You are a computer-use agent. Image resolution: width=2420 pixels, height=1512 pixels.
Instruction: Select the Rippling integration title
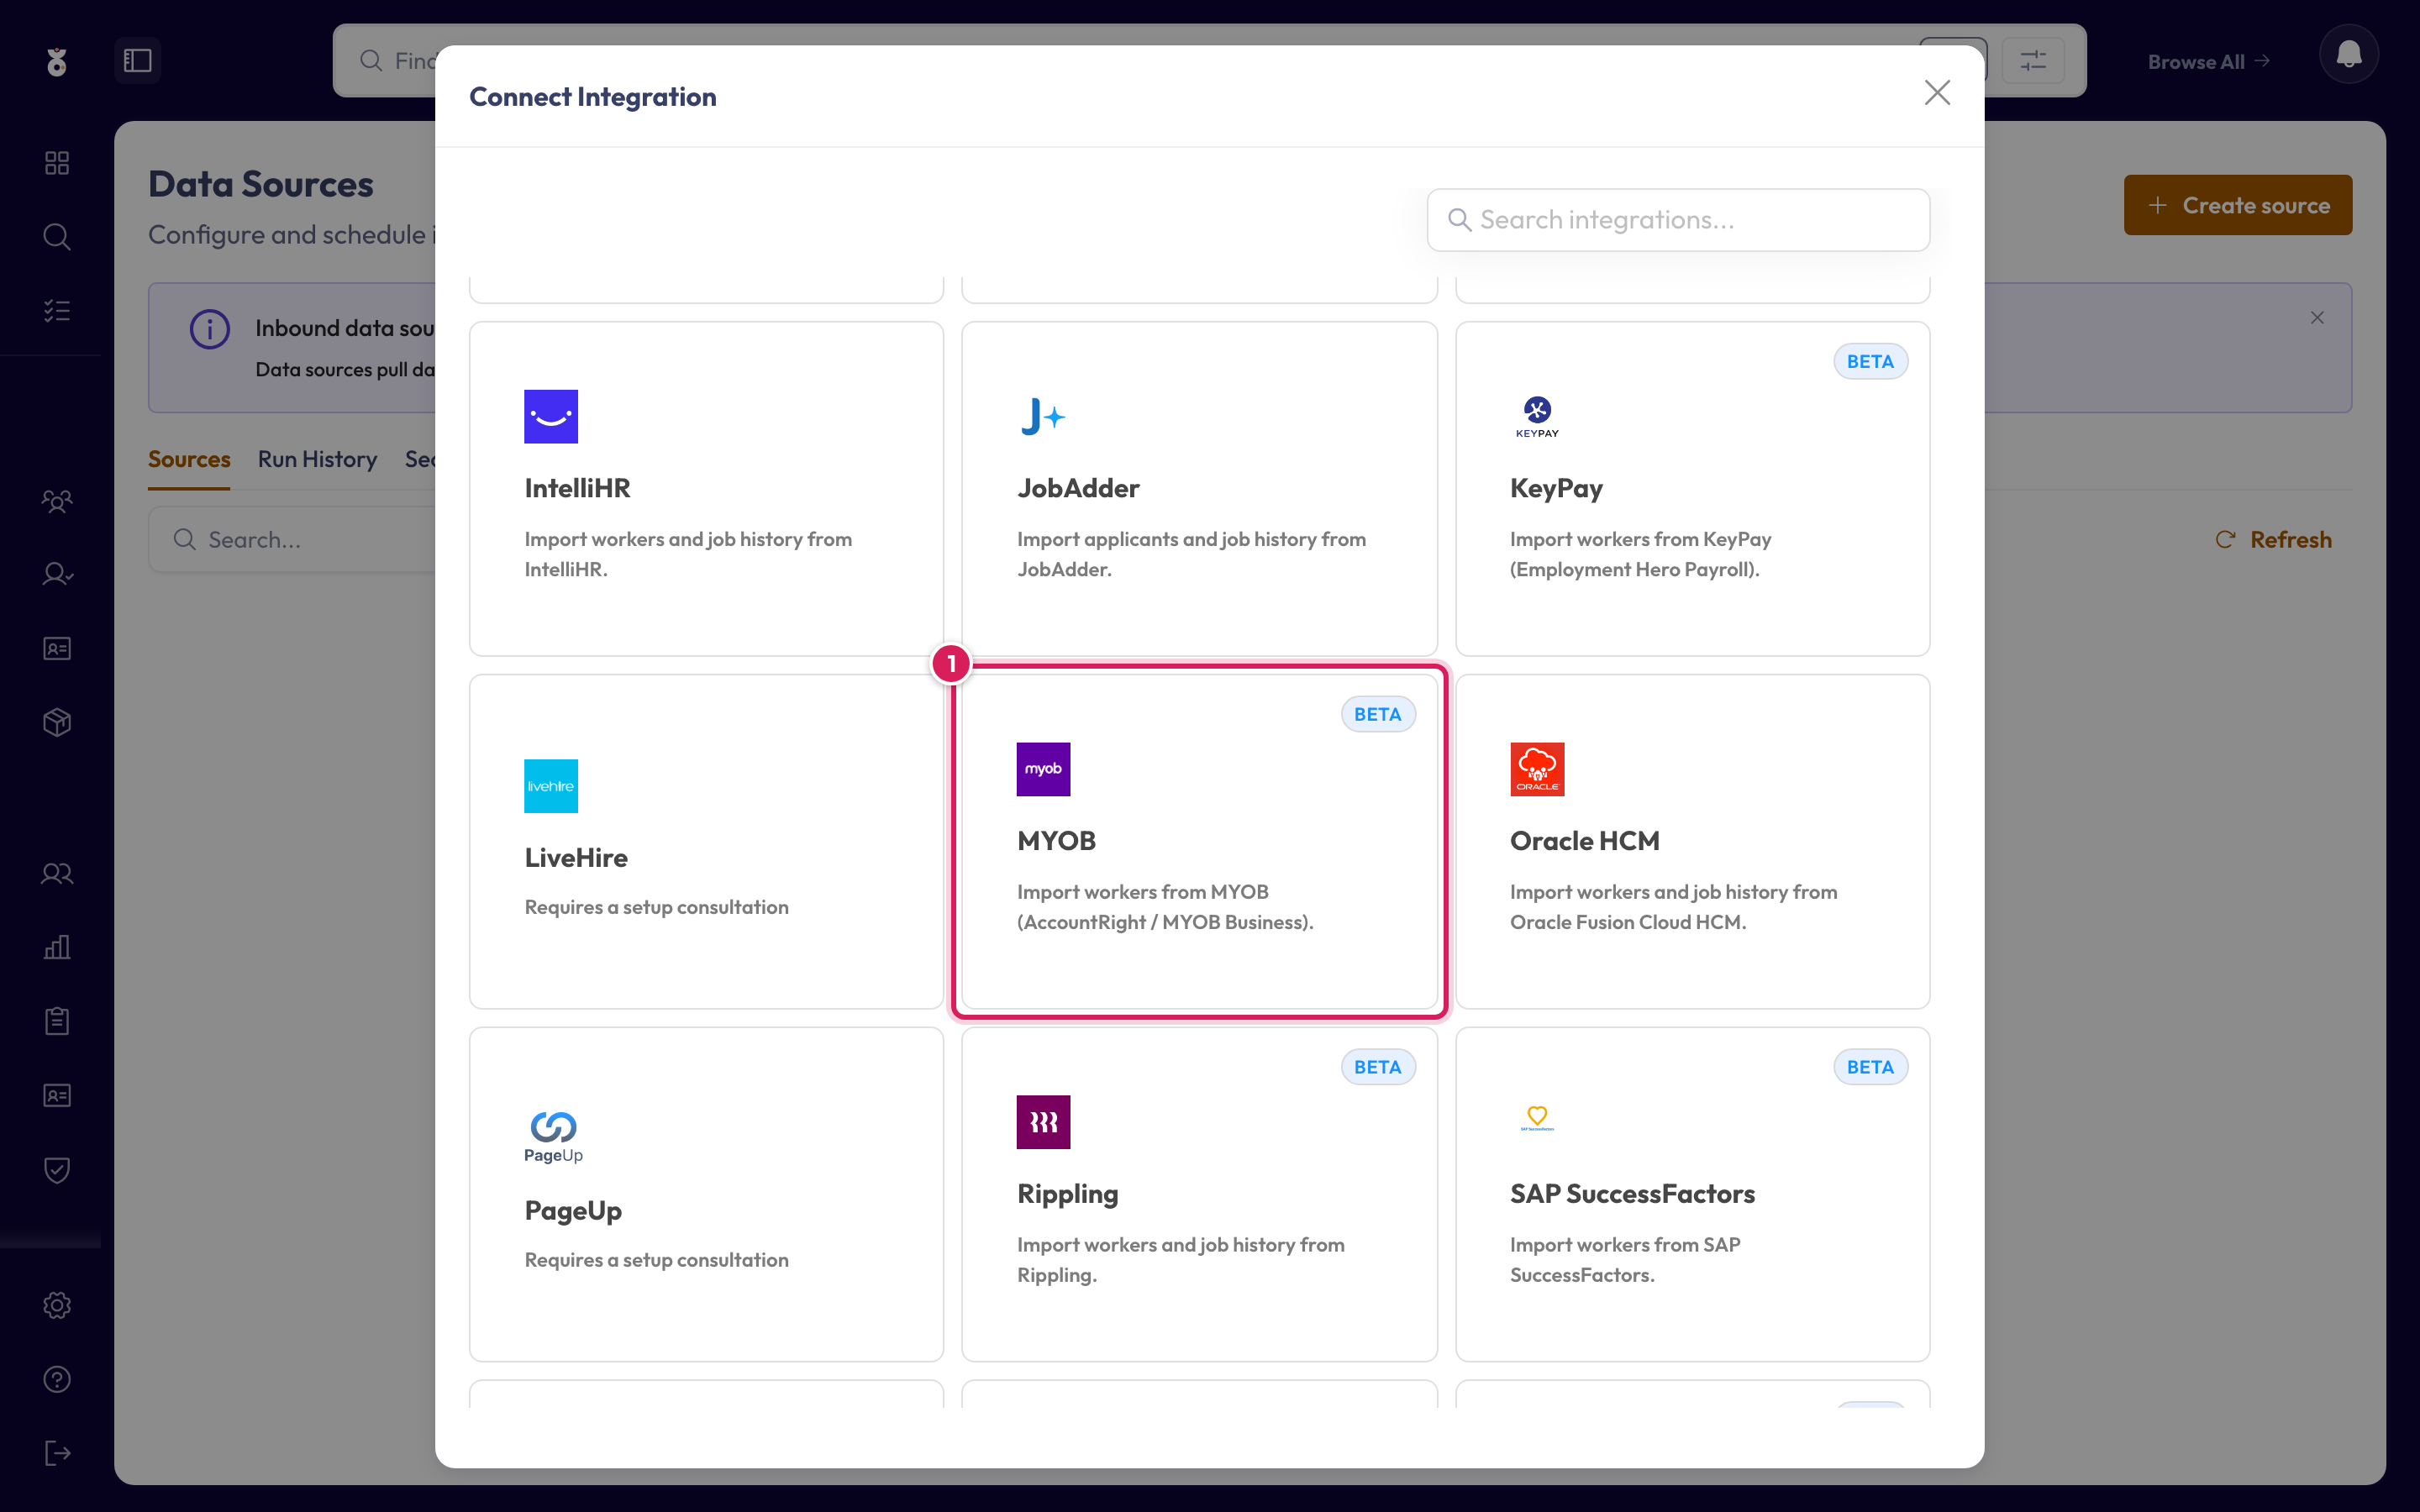tap(1067, 1194)
